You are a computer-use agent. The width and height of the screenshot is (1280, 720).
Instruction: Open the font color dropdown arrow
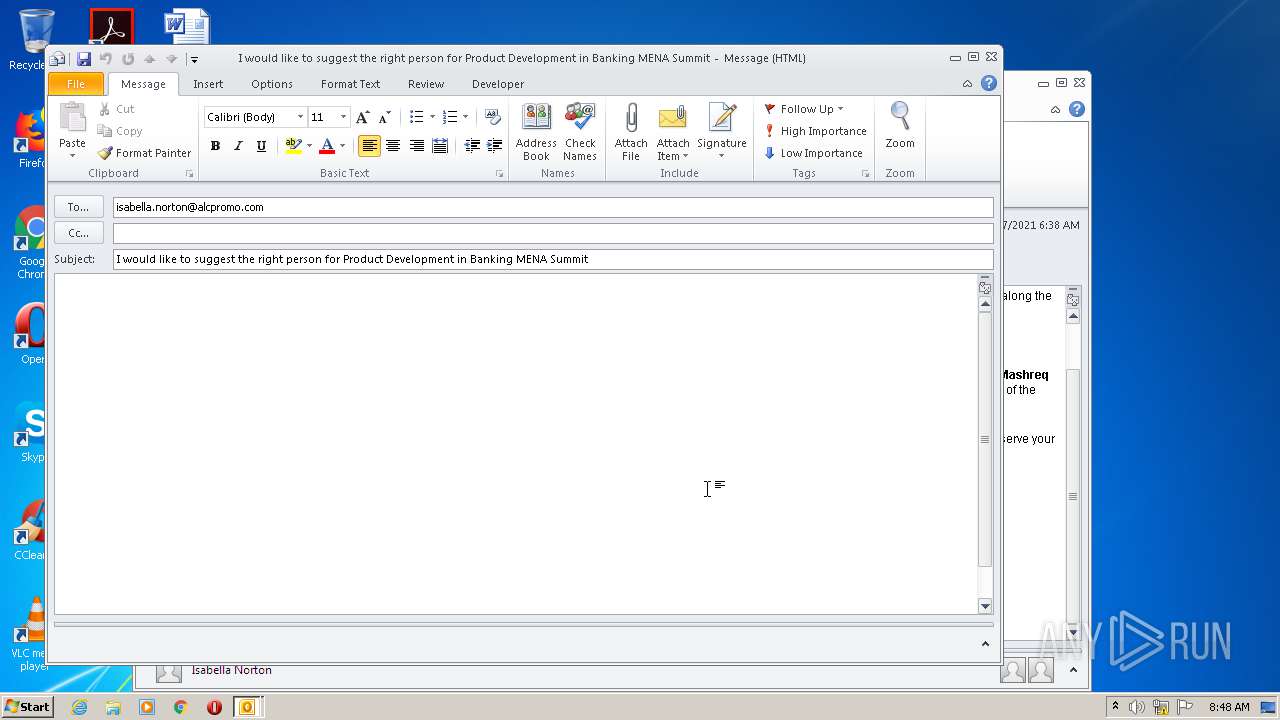[342, 146]
